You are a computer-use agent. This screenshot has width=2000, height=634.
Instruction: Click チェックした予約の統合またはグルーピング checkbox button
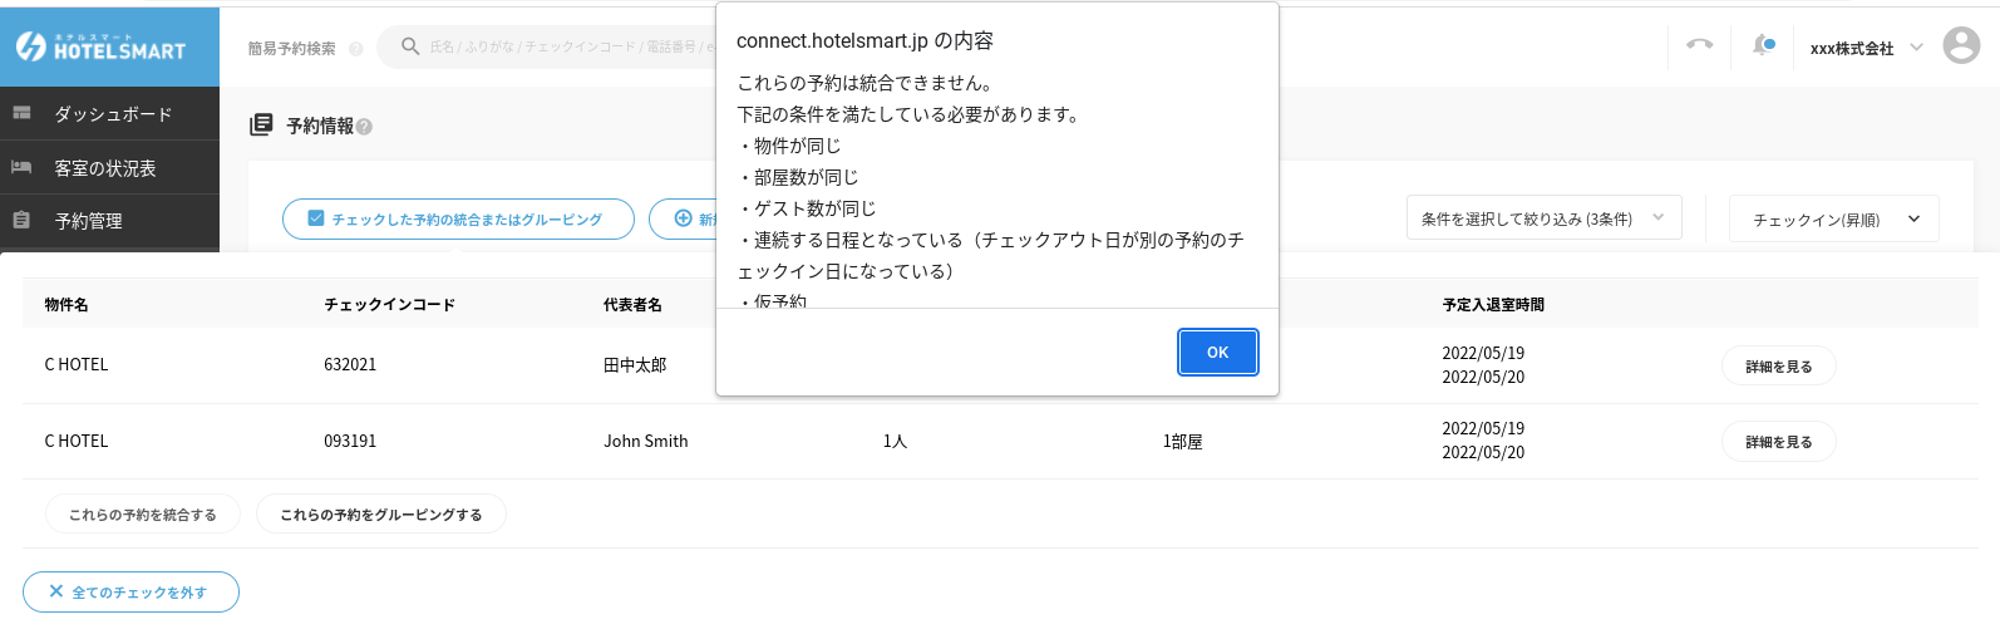458,219
